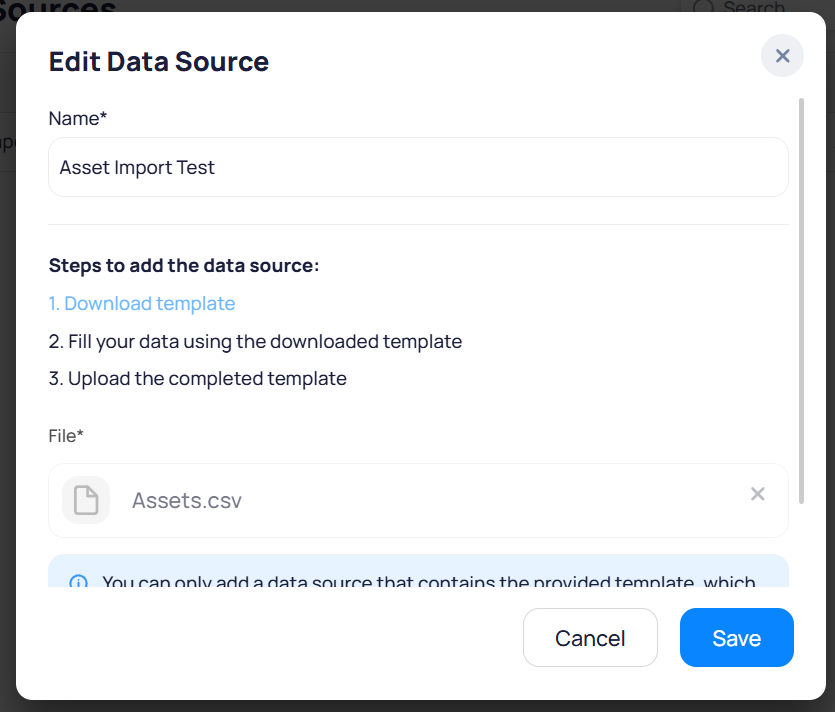Click empty area of the file upload box
The width and height of the screenshot is (835, 712).
pos(500,500)
